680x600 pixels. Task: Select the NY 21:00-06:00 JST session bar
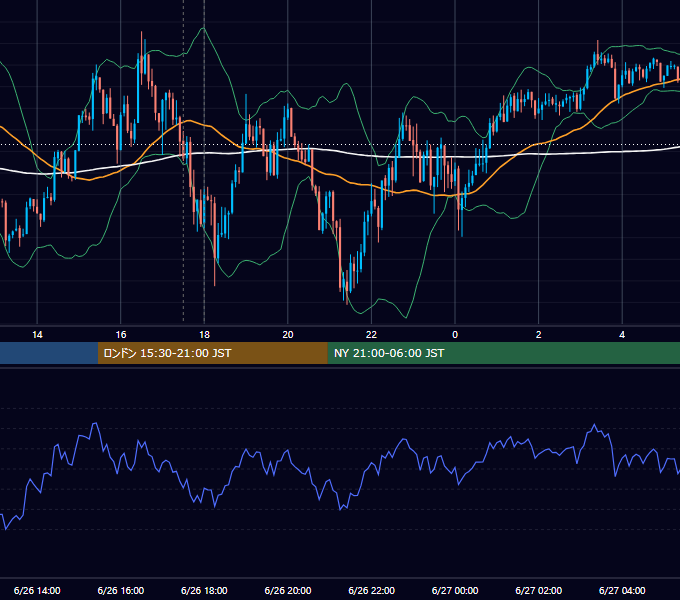(x=503, y=353)
